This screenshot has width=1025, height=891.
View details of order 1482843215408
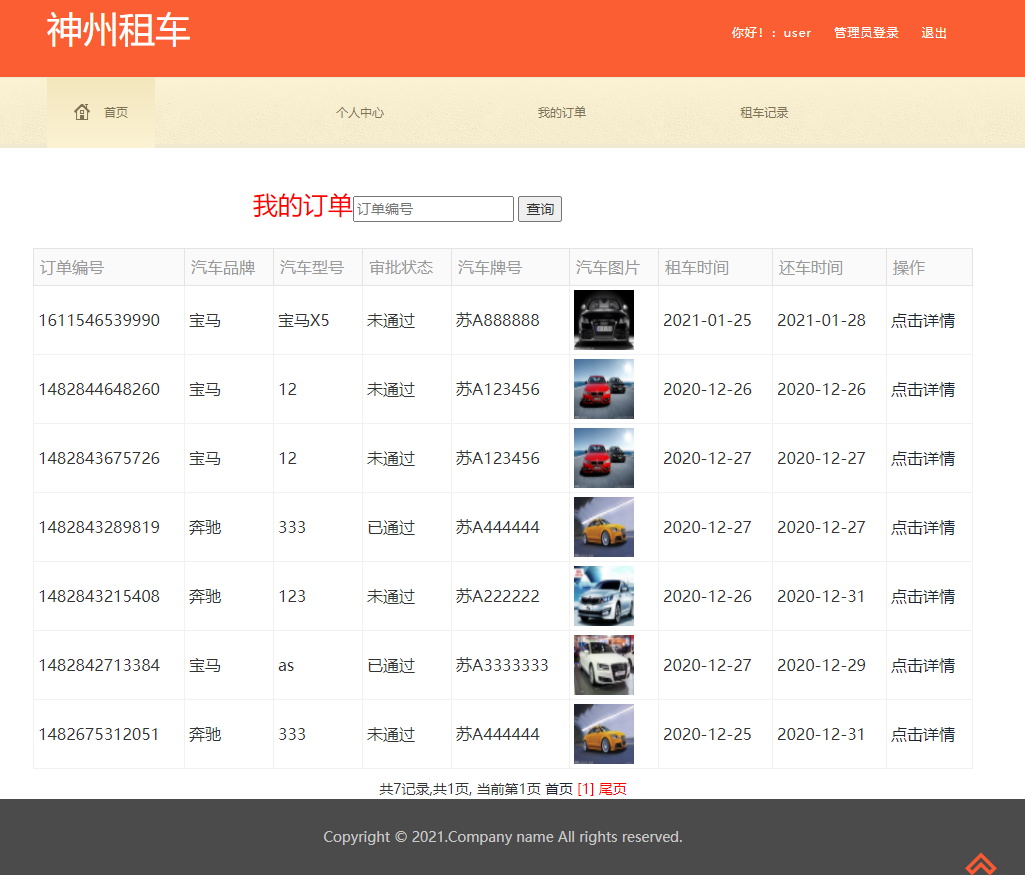click(x=922, y=597)
